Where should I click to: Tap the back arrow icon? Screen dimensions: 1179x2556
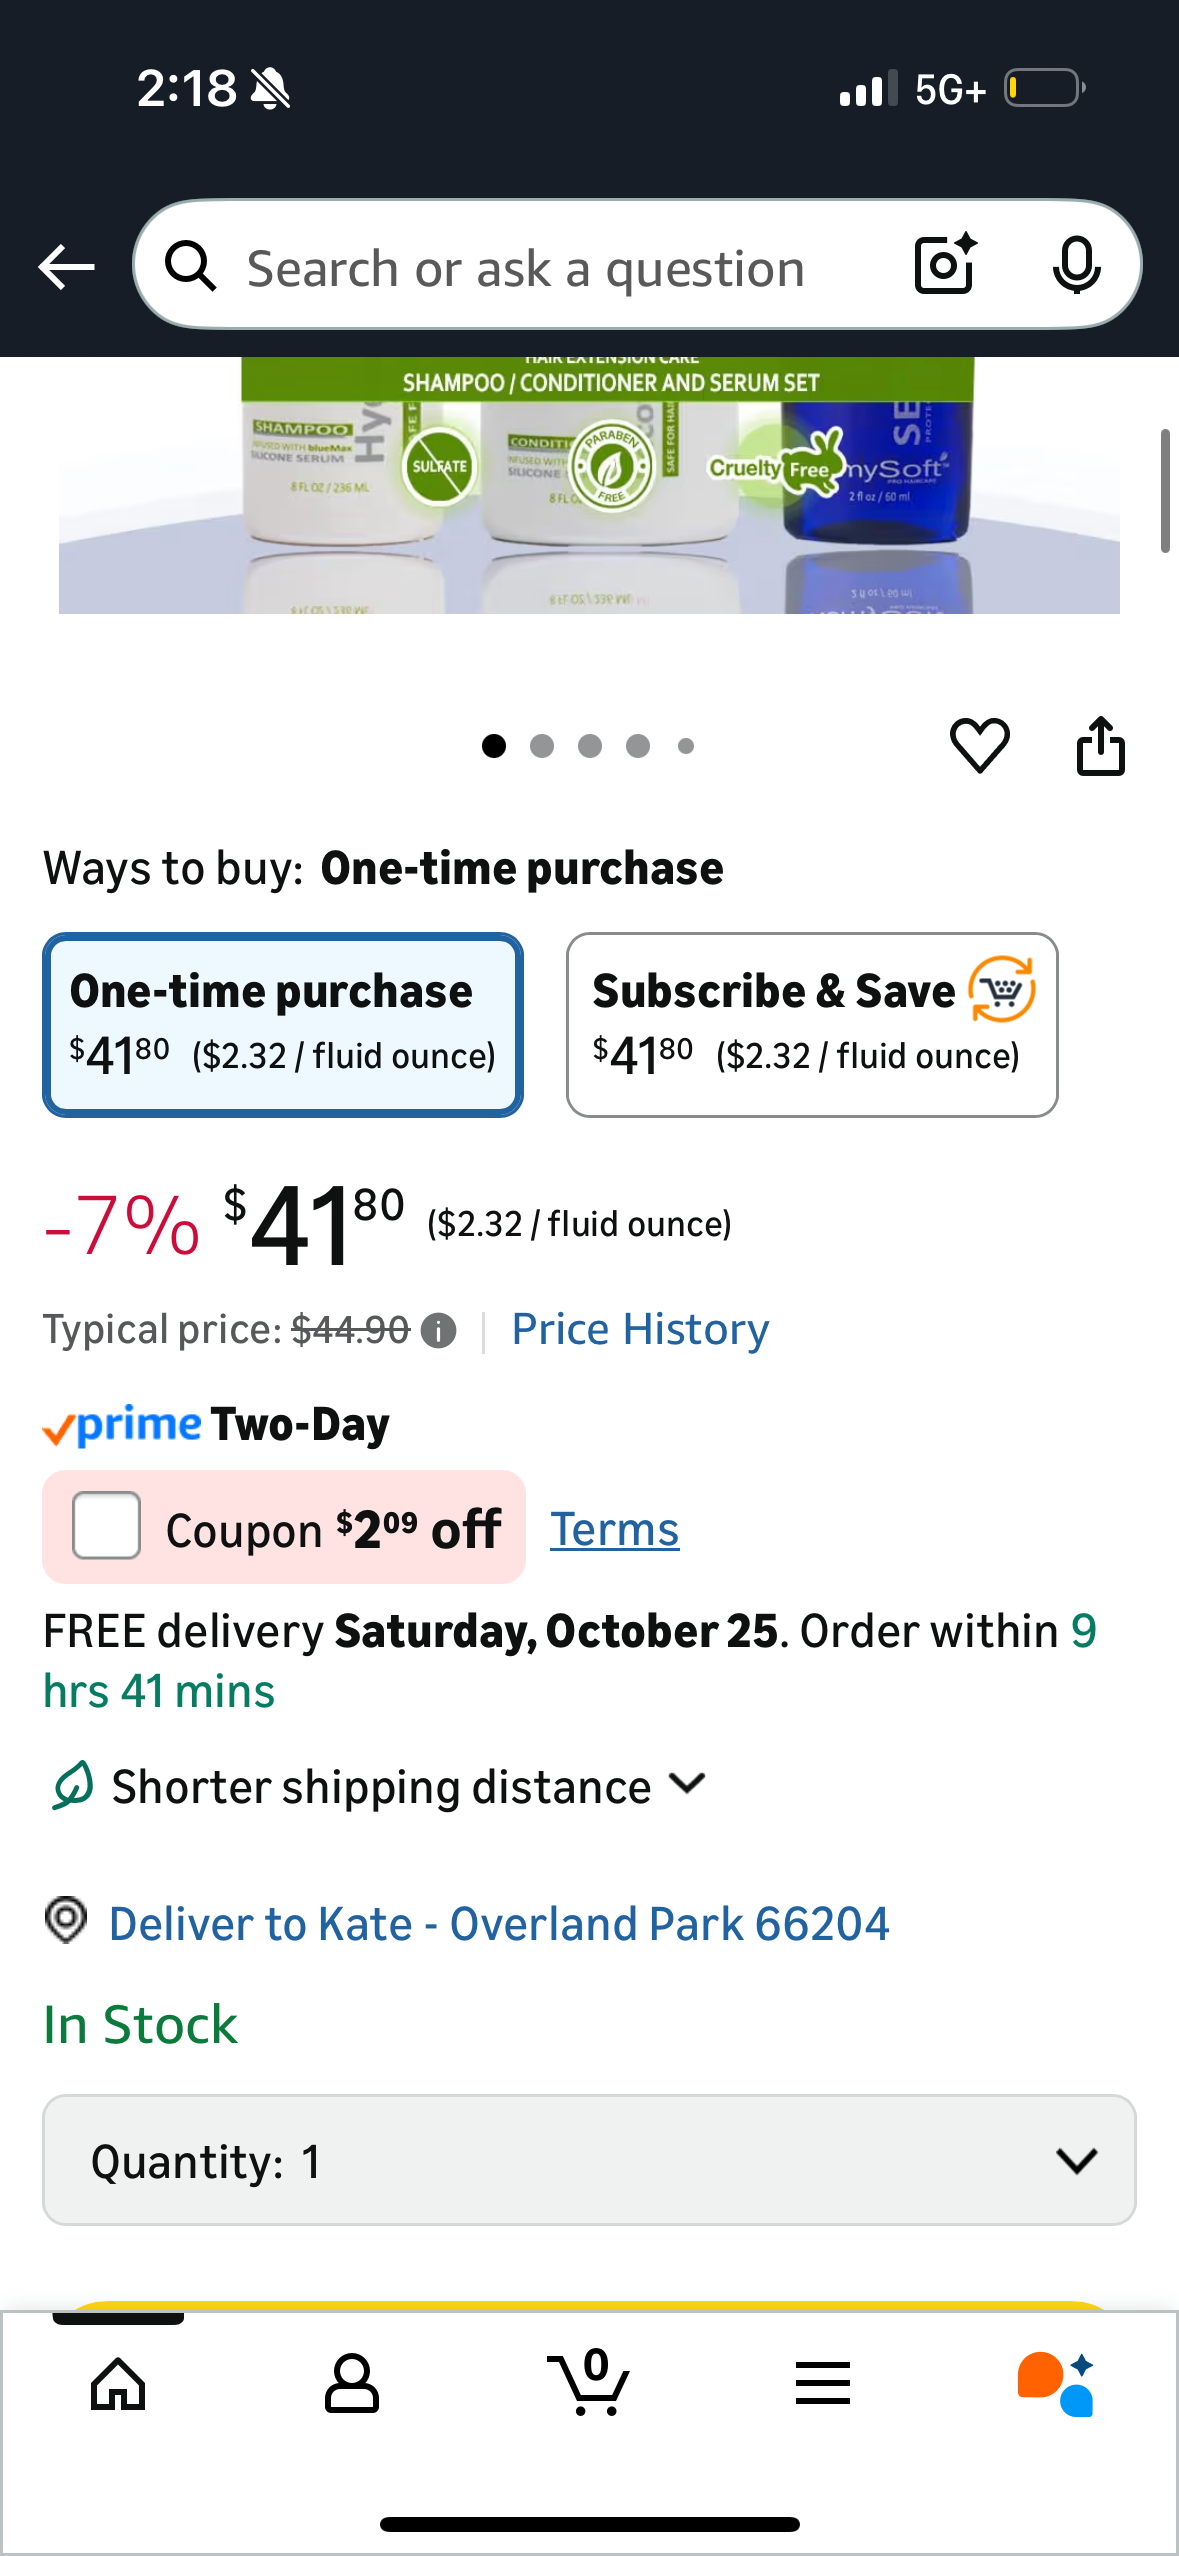pos(66,267)
